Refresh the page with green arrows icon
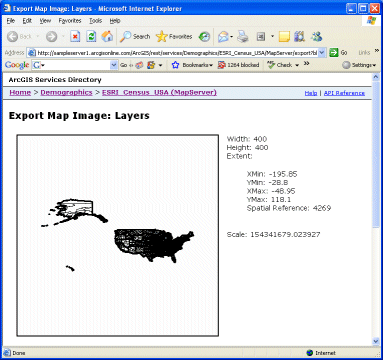 pyautogui.click(x=91, y=36)
